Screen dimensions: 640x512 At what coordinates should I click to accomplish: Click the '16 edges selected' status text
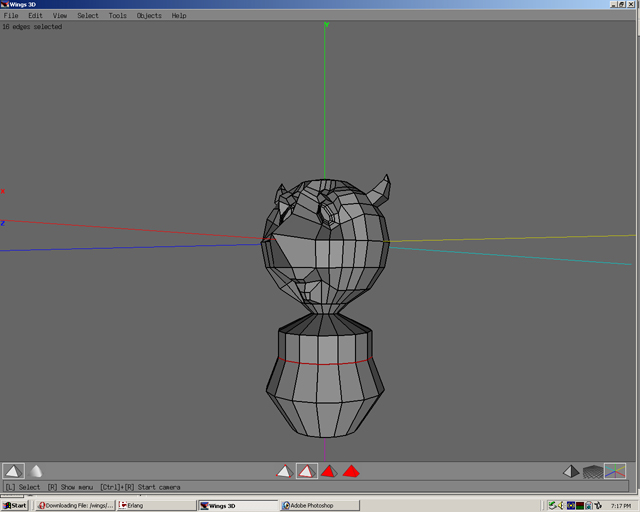click(x=32, y=27)
